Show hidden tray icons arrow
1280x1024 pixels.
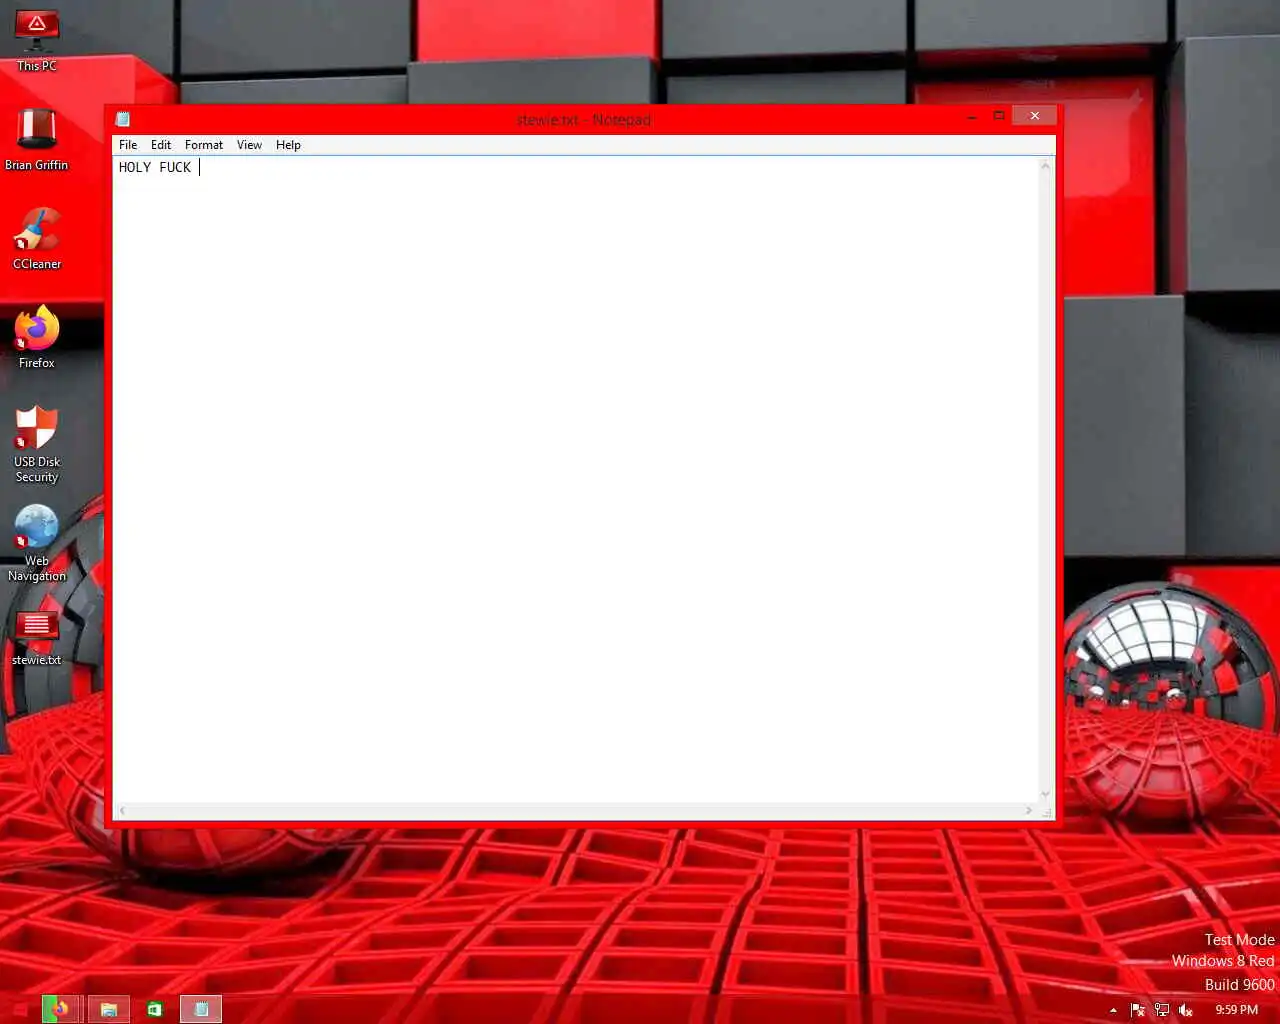(x=1113, y=1010)
